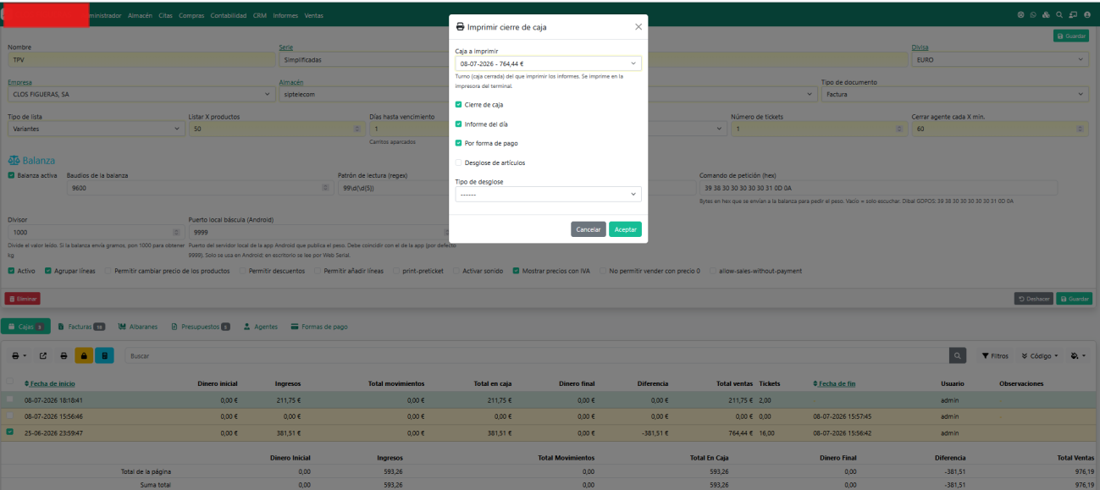This screenshot has height=490, width=1100.
Task: Click the blue calculator icon button
Action: pyautogui.click(x=105, y=356)
